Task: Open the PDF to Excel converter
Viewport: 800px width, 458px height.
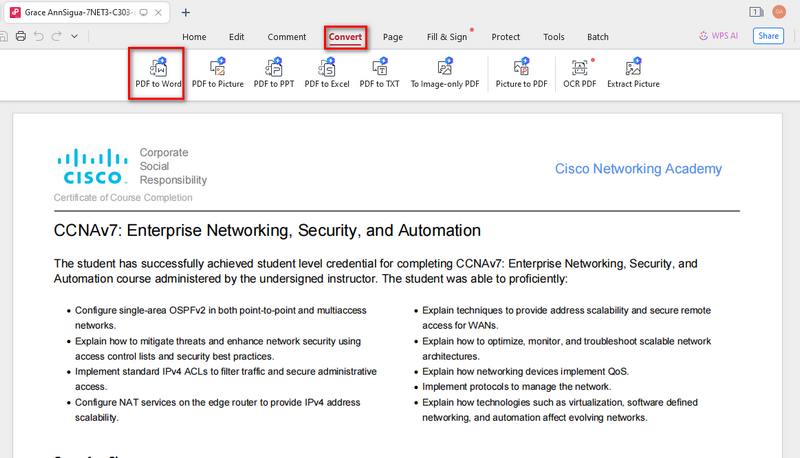Action: click(327, 73)
